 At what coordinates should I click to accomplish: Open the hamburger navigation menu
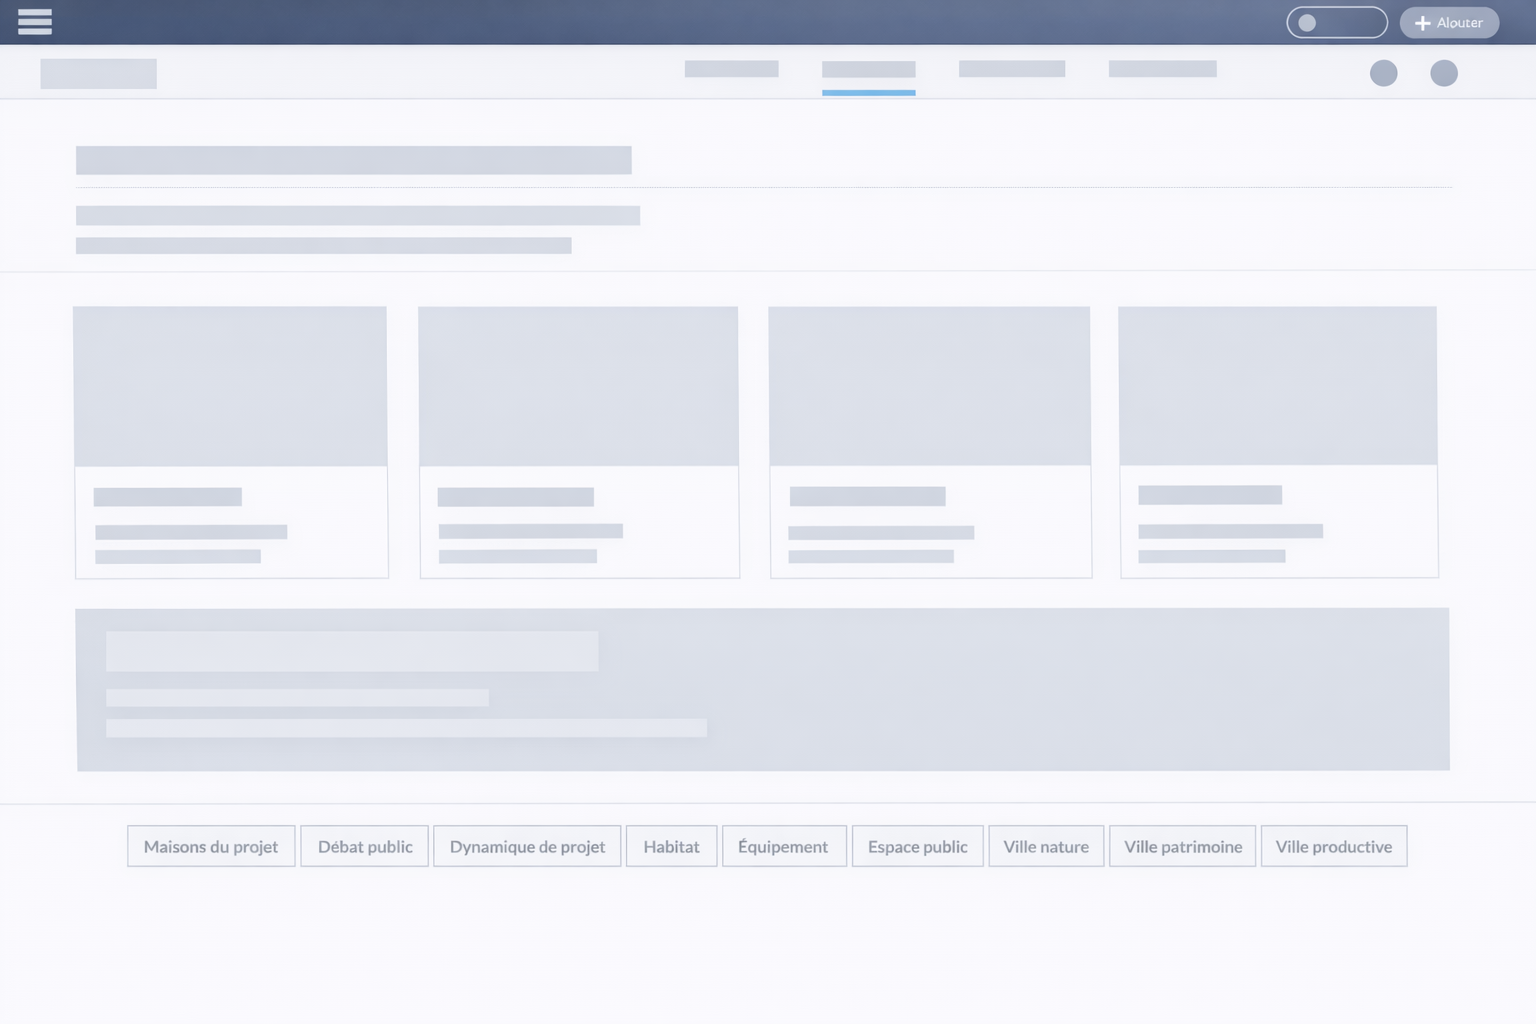(35, 22)
